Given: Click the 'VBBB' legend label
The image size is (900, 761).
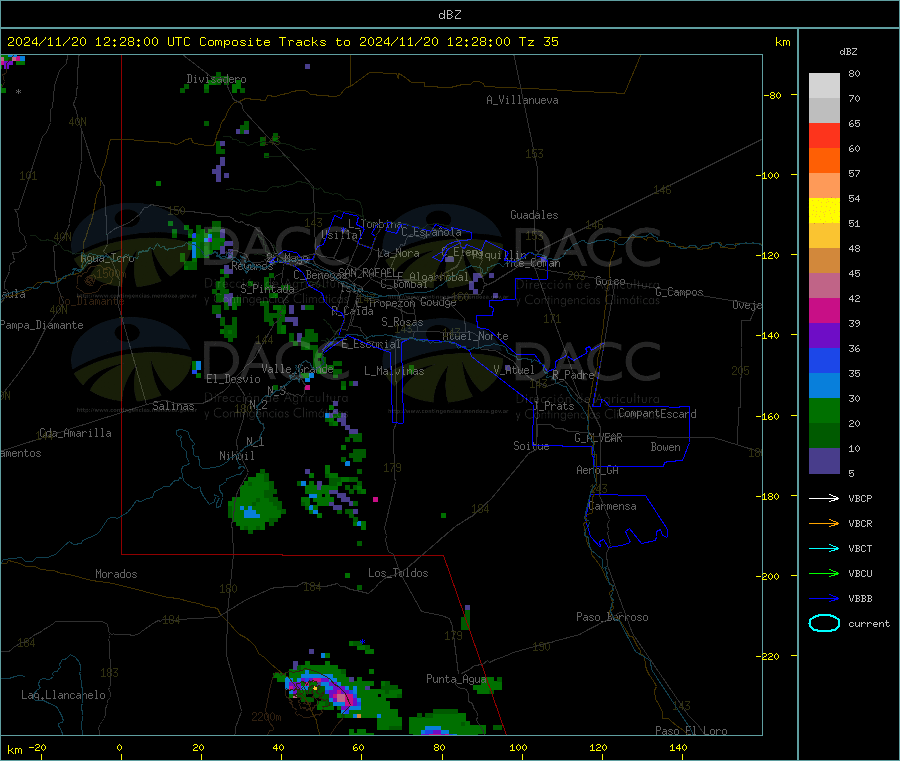Looking at the screenshot, I should (x=860, y=599).
